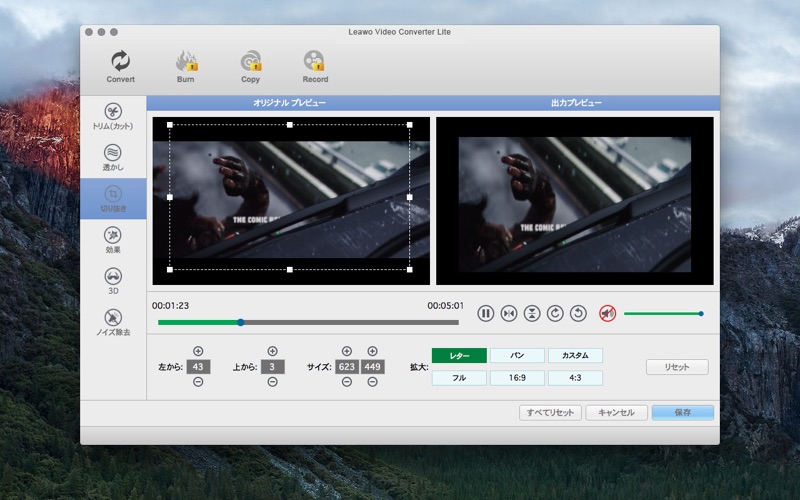This screenshot has width=800, height=500.
Task: Click the 出力プレビュー header
Action: (576, 103)
